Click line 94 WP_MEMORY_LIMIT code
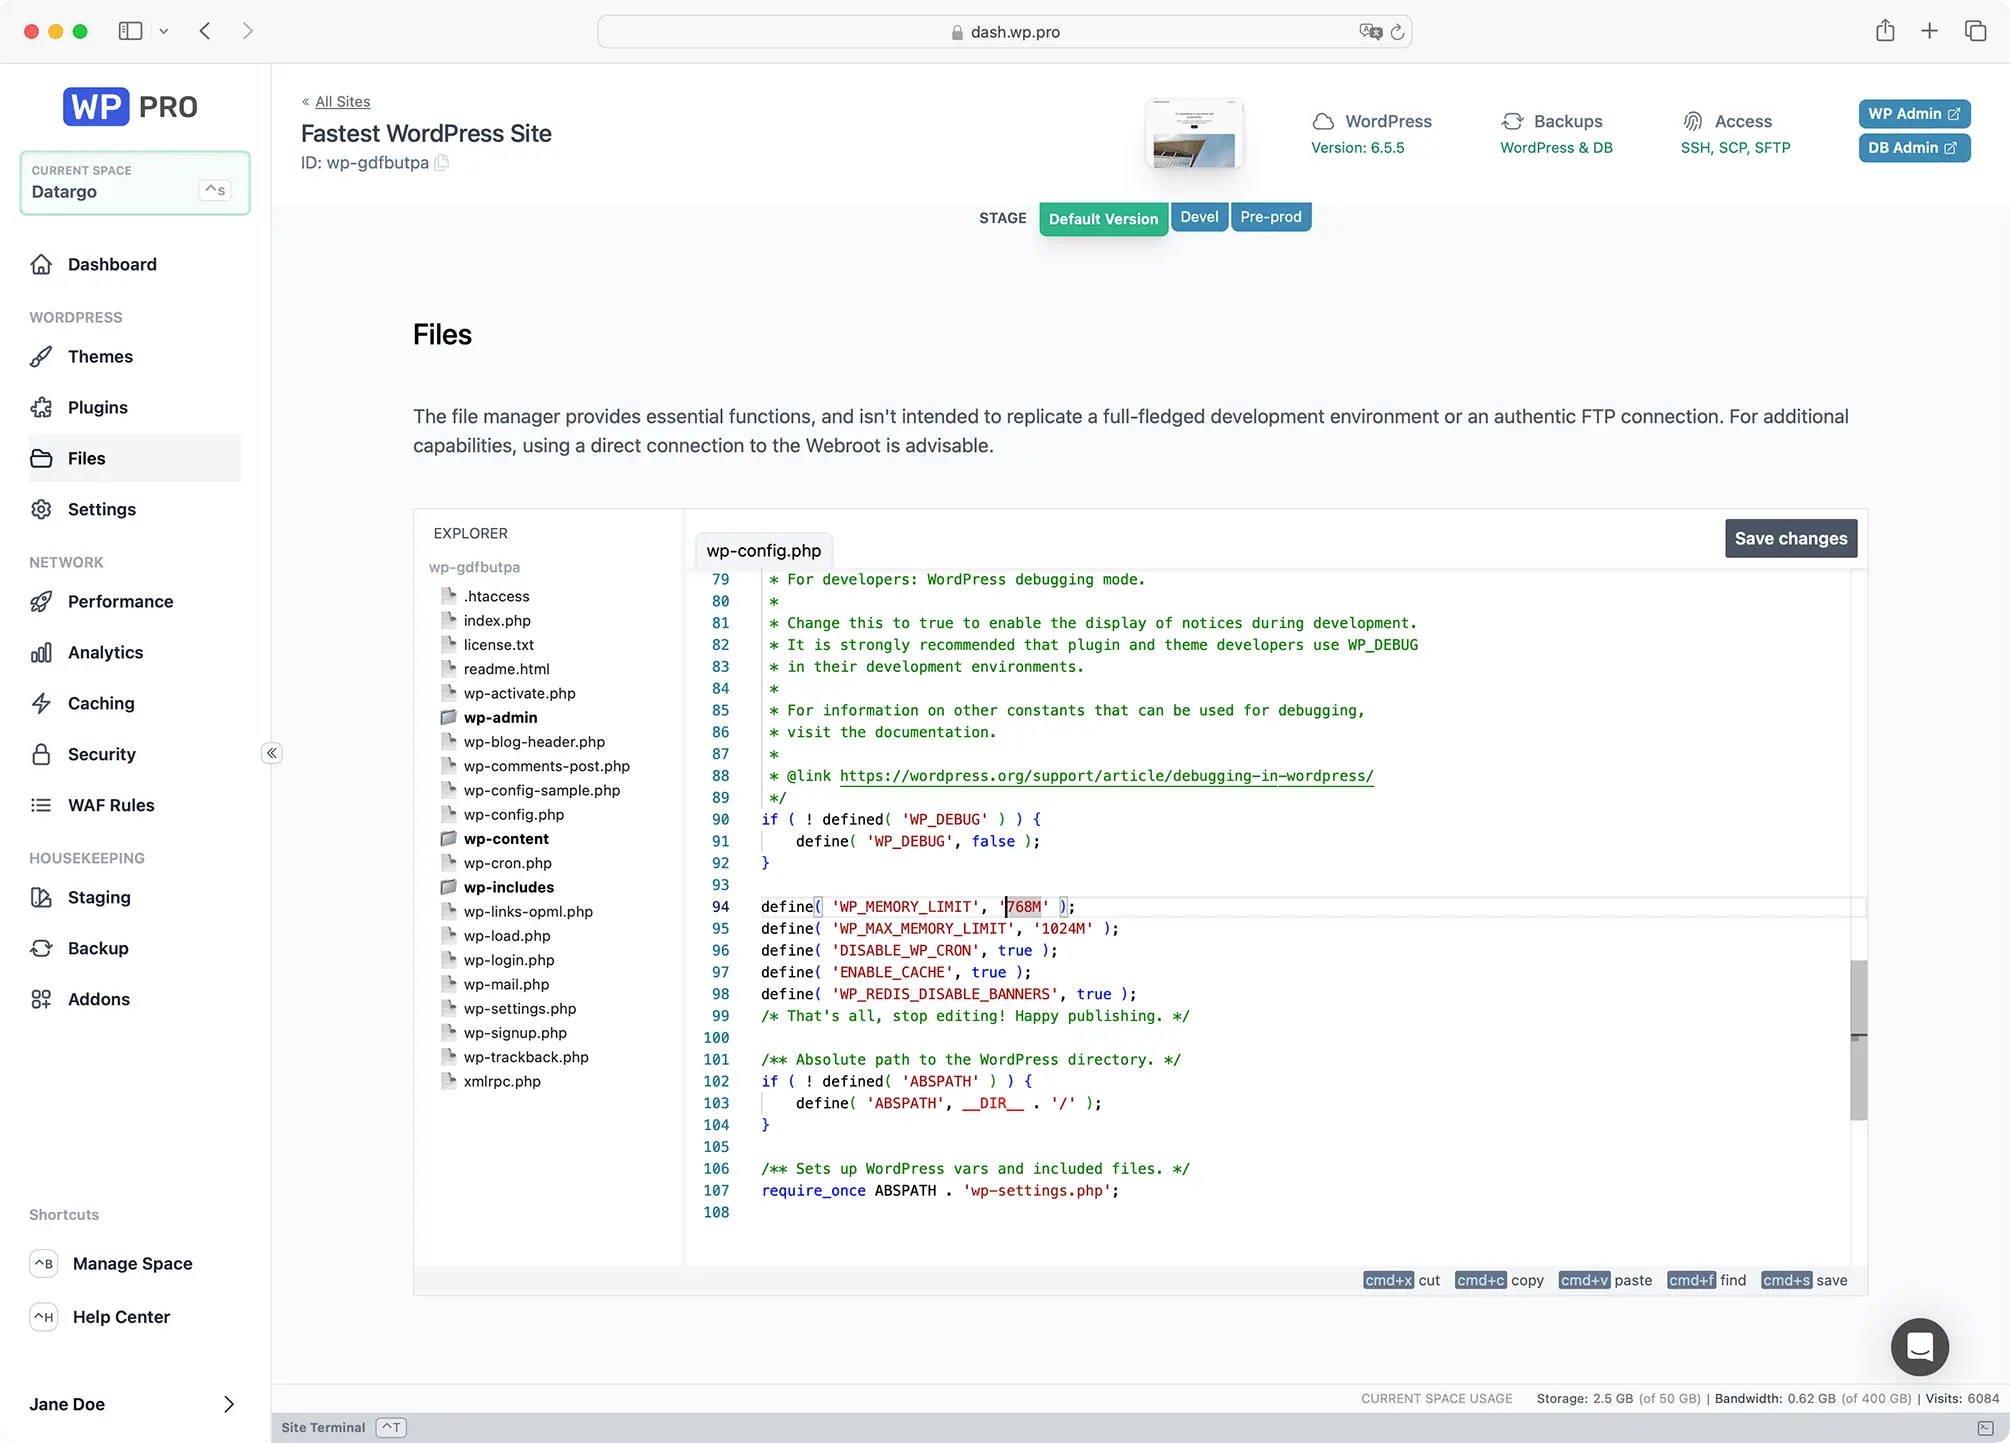Viewport: 2010px width, 1443px height. click(918, 906)
